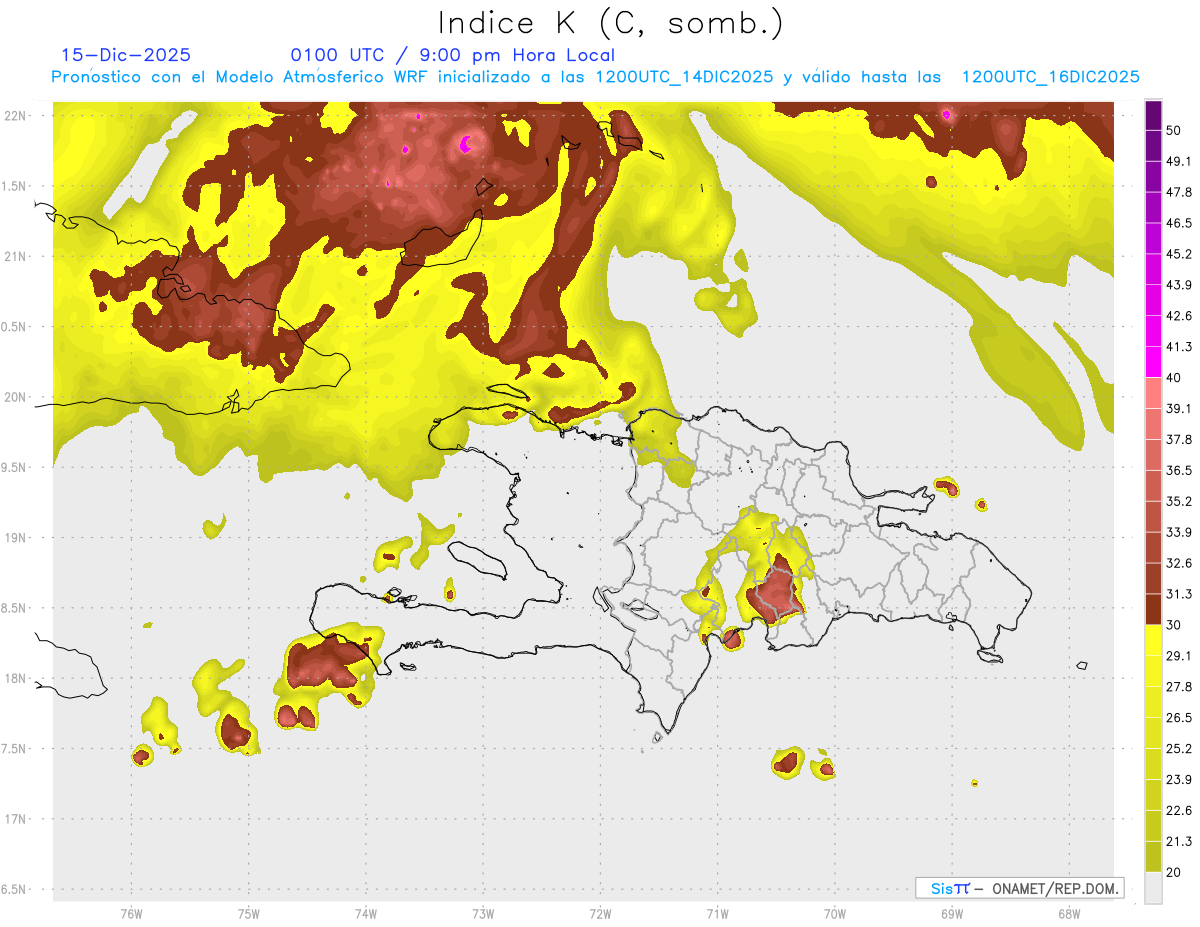Click "0100 UTC / 9:00 pm Hora Local" text

click(x=452, y=56)
